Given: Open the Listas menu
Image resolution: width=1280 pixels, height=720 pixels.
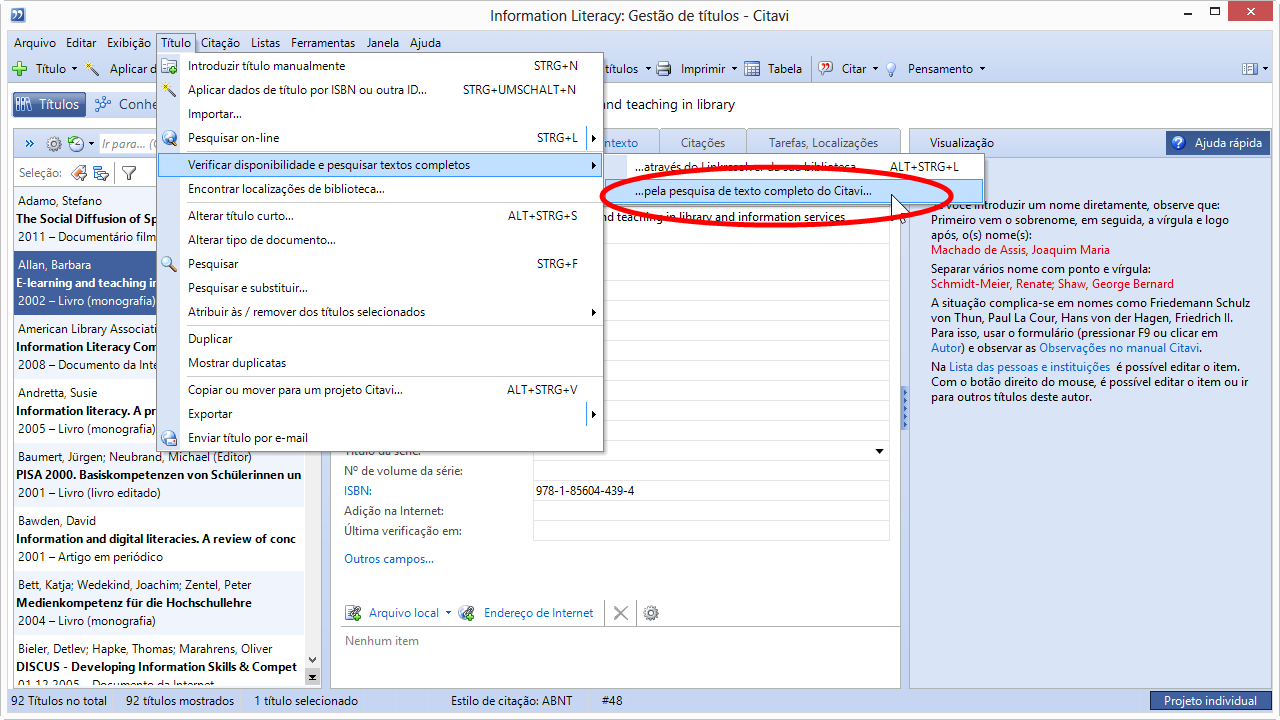Looking at the screenshot, I should point(266,43).
